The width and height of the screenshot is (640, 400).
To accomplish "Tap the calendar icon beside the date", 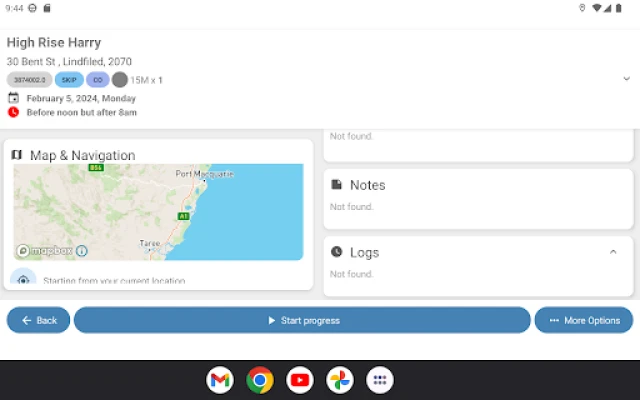I will [13, 98].
